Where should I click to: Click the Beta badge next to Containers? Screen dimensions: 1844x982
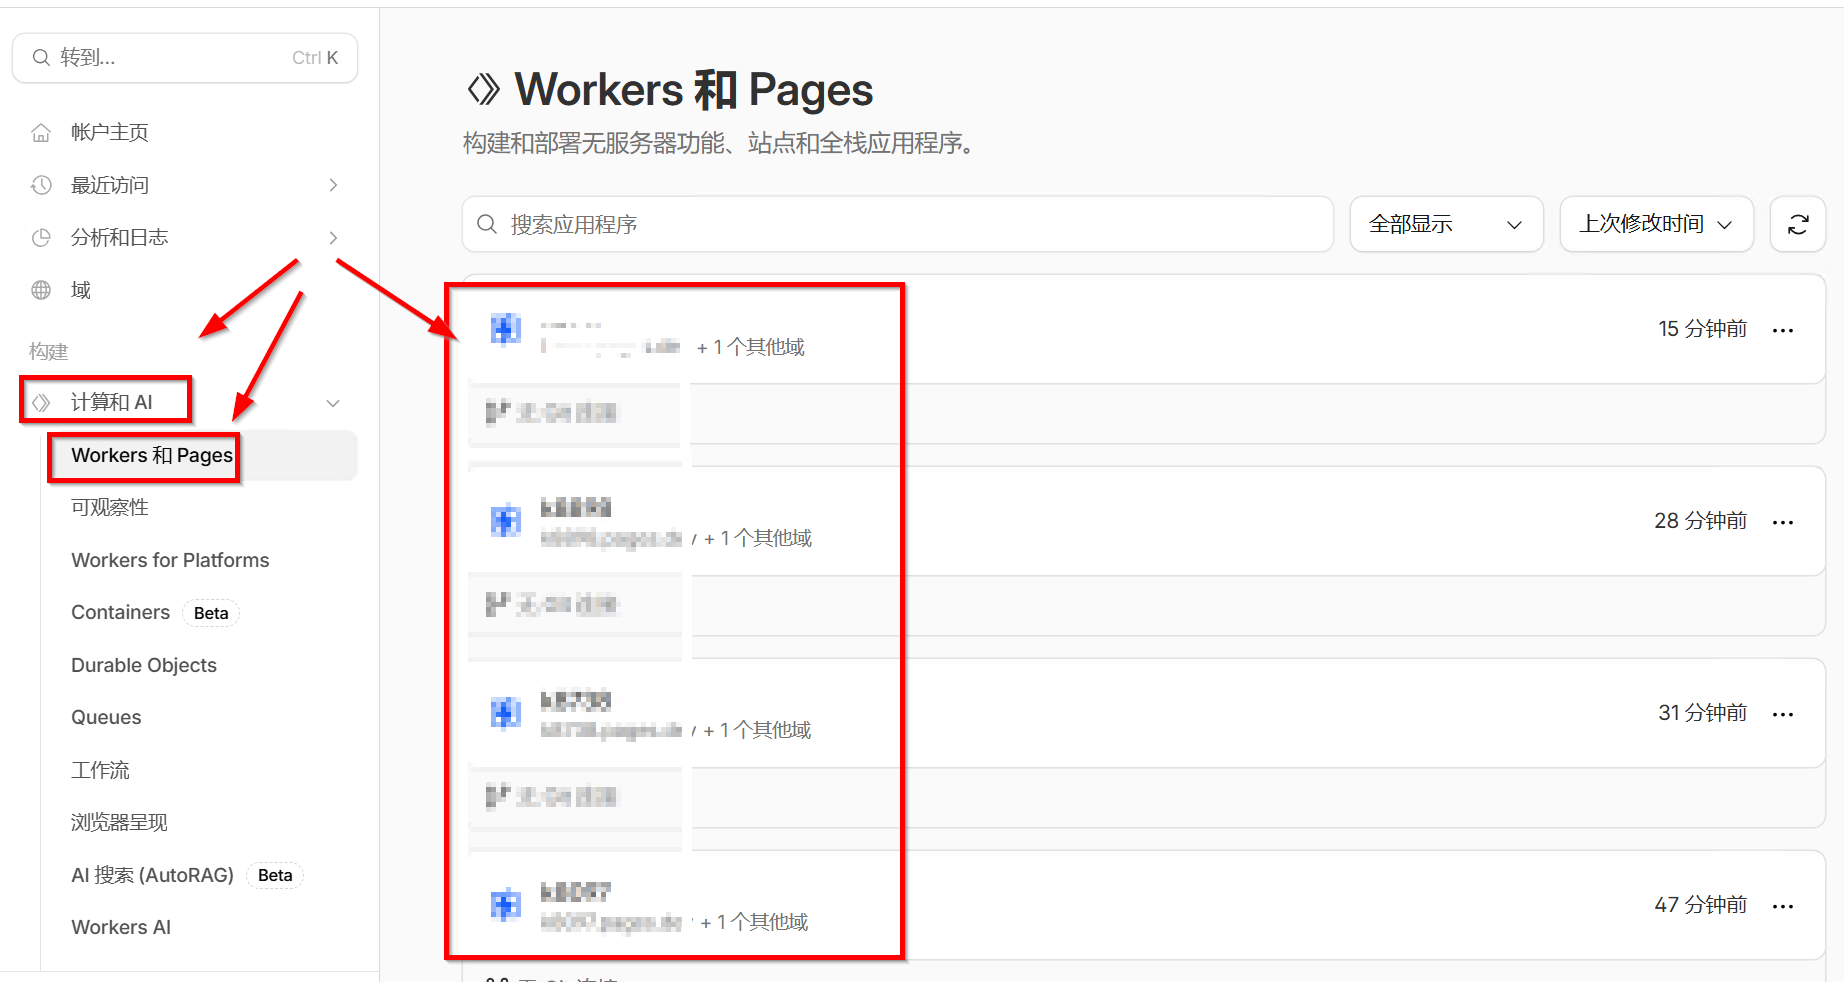(x=211, y=613)
